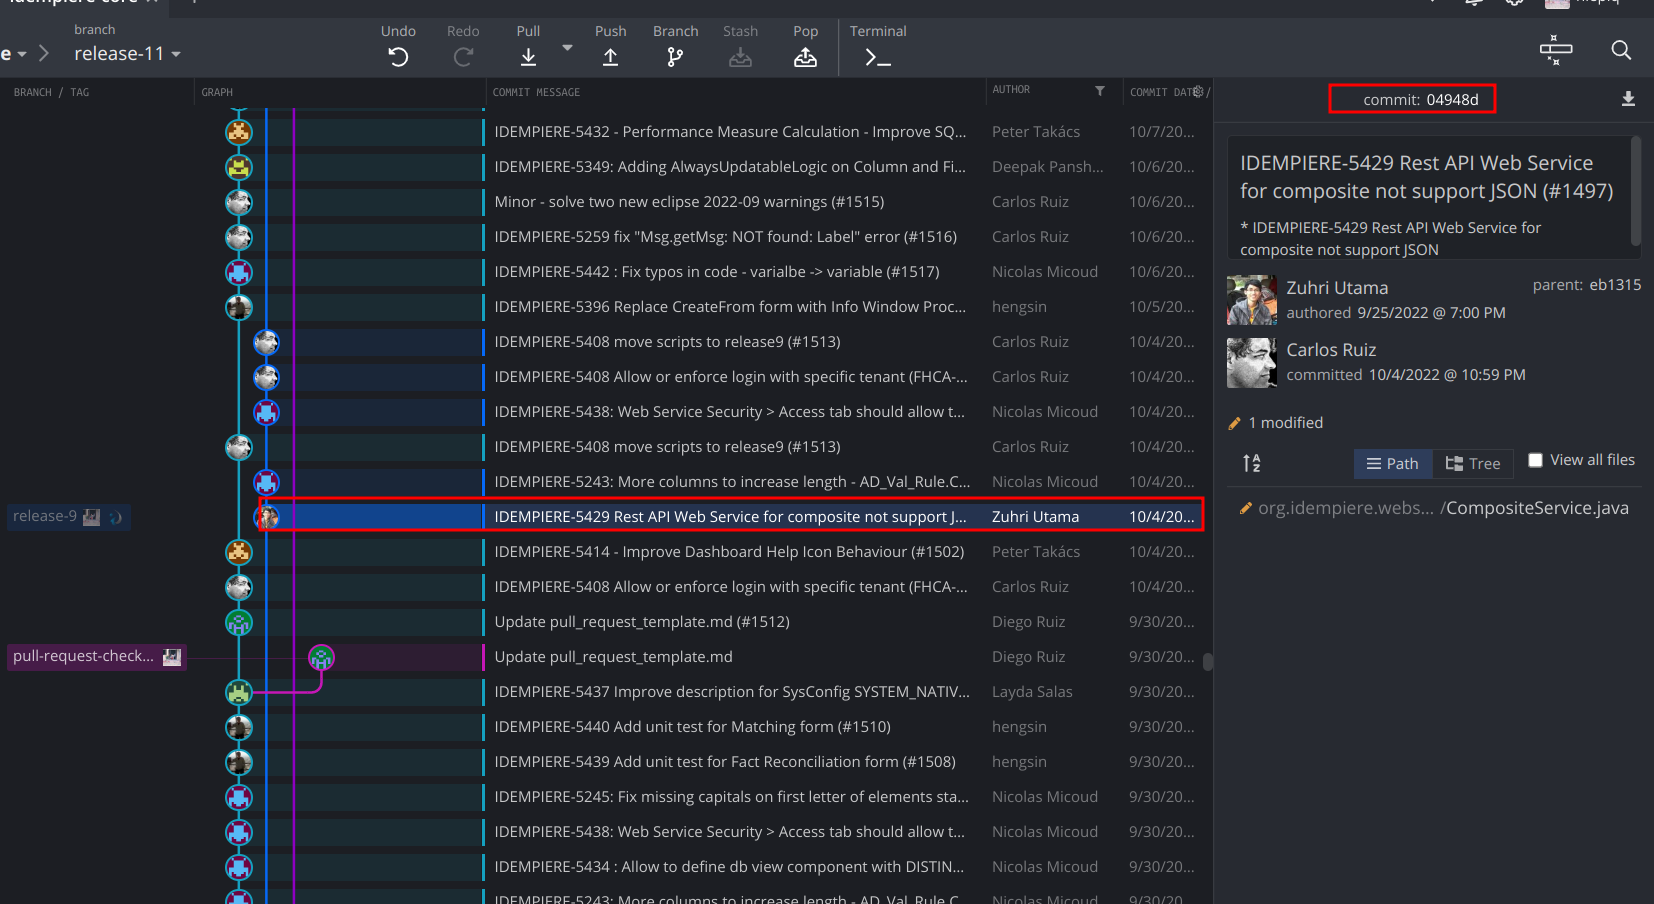Click the commit list vertical scrollbar handle
This screenshot has width=1654, height=904.
[1207, 662]
